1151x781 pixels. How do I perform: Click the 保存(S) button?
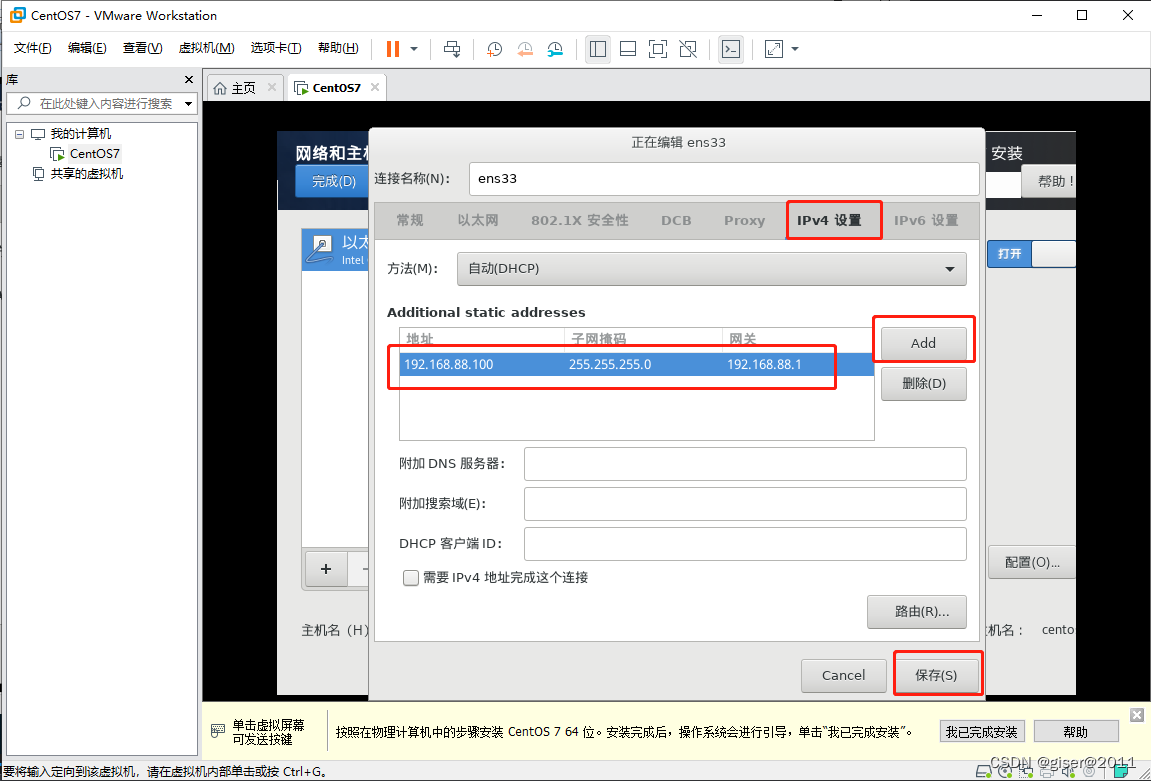point(937,675)
